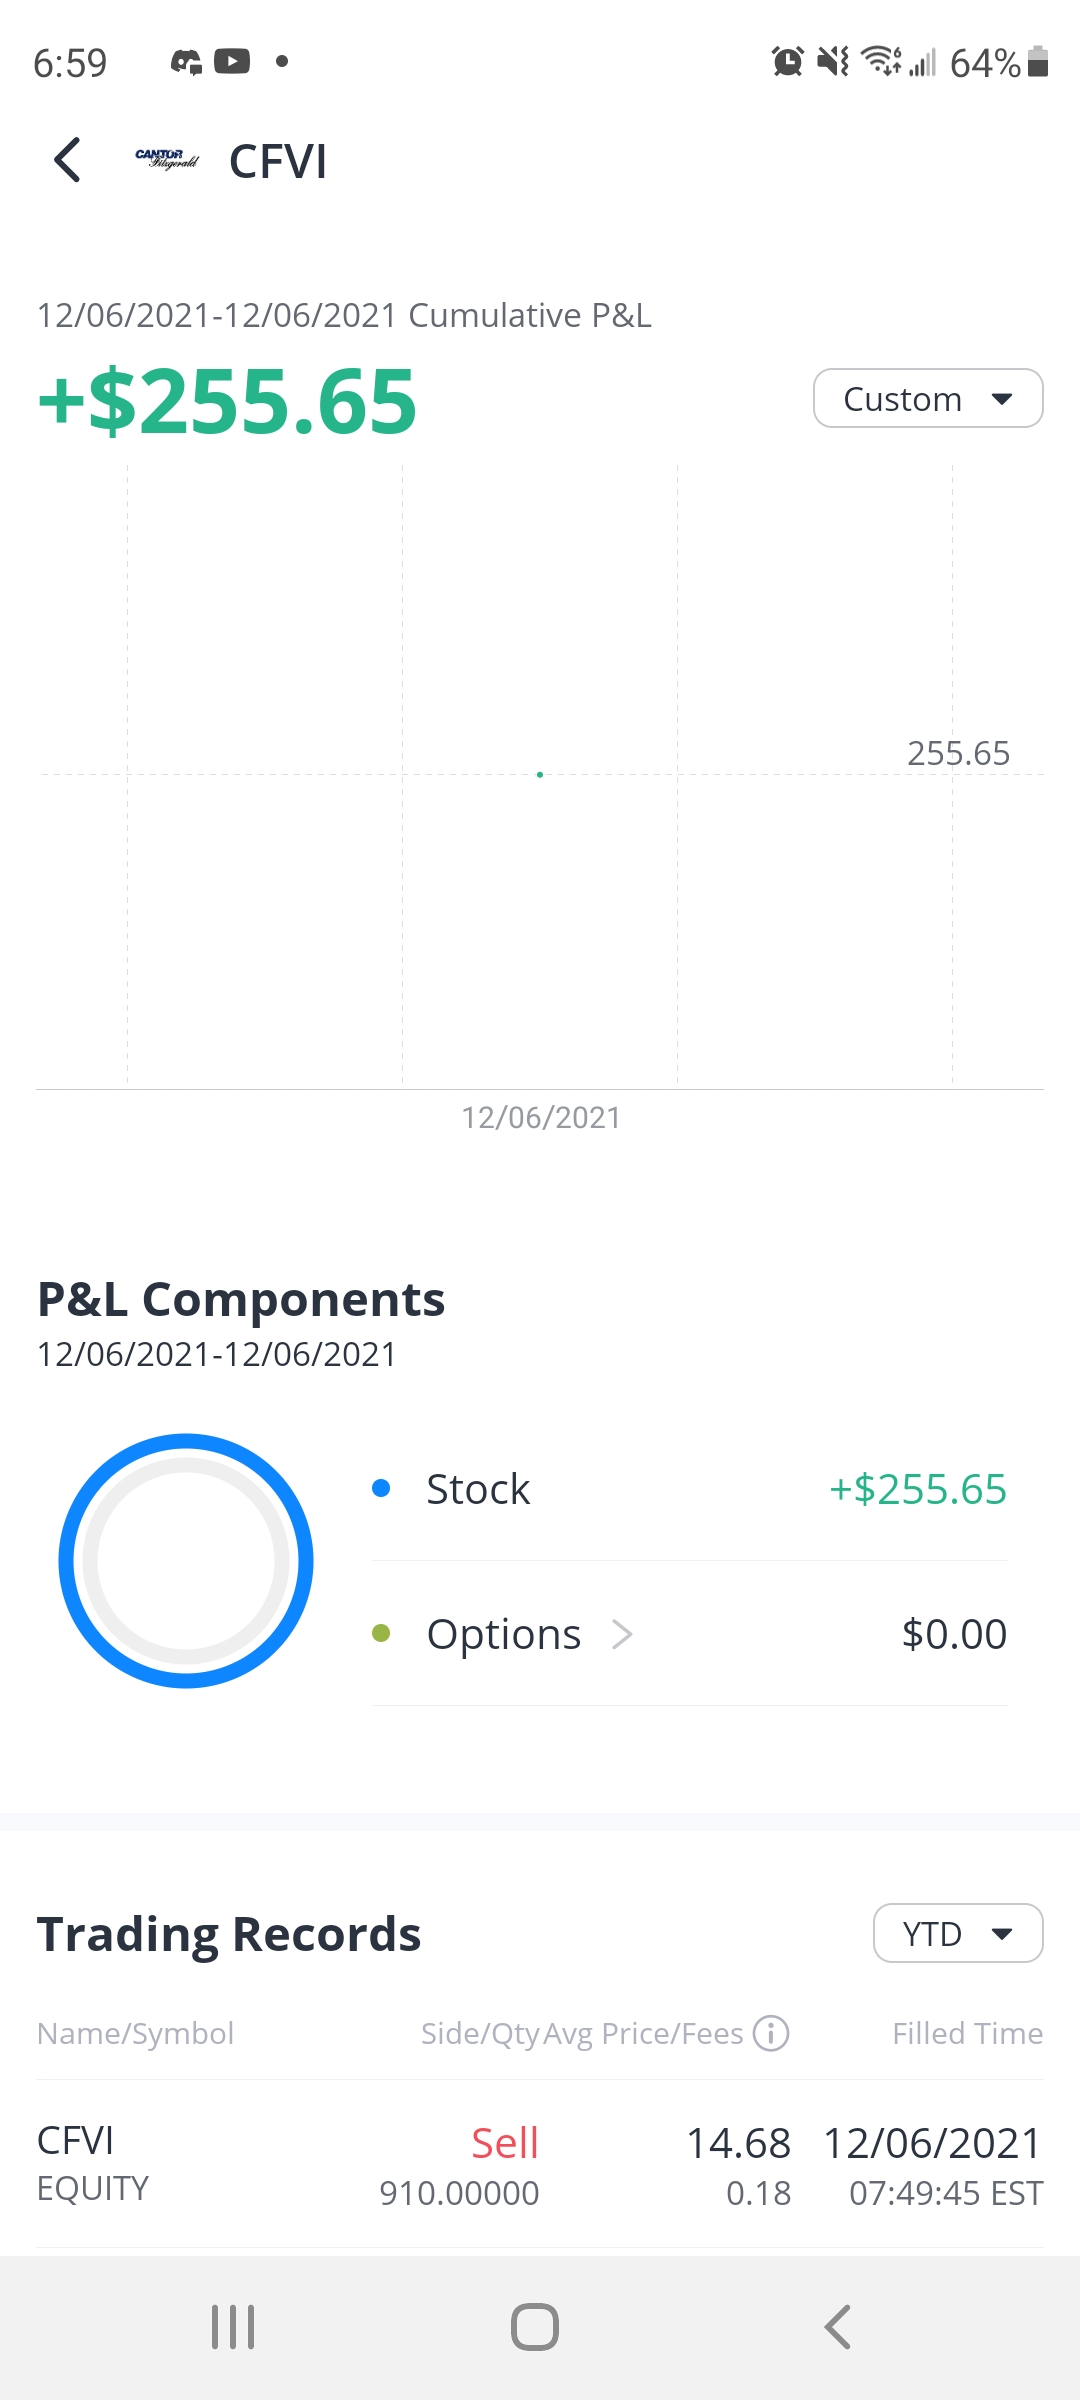Tap the green data point on chart

pos(540,775)
